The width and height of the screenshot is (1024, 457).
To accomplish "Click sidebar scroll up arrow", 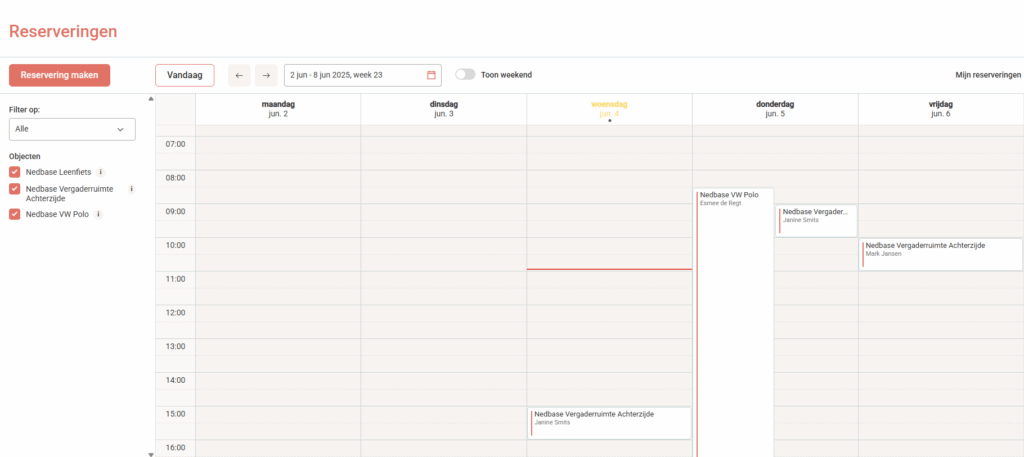I will coord(151,99).
